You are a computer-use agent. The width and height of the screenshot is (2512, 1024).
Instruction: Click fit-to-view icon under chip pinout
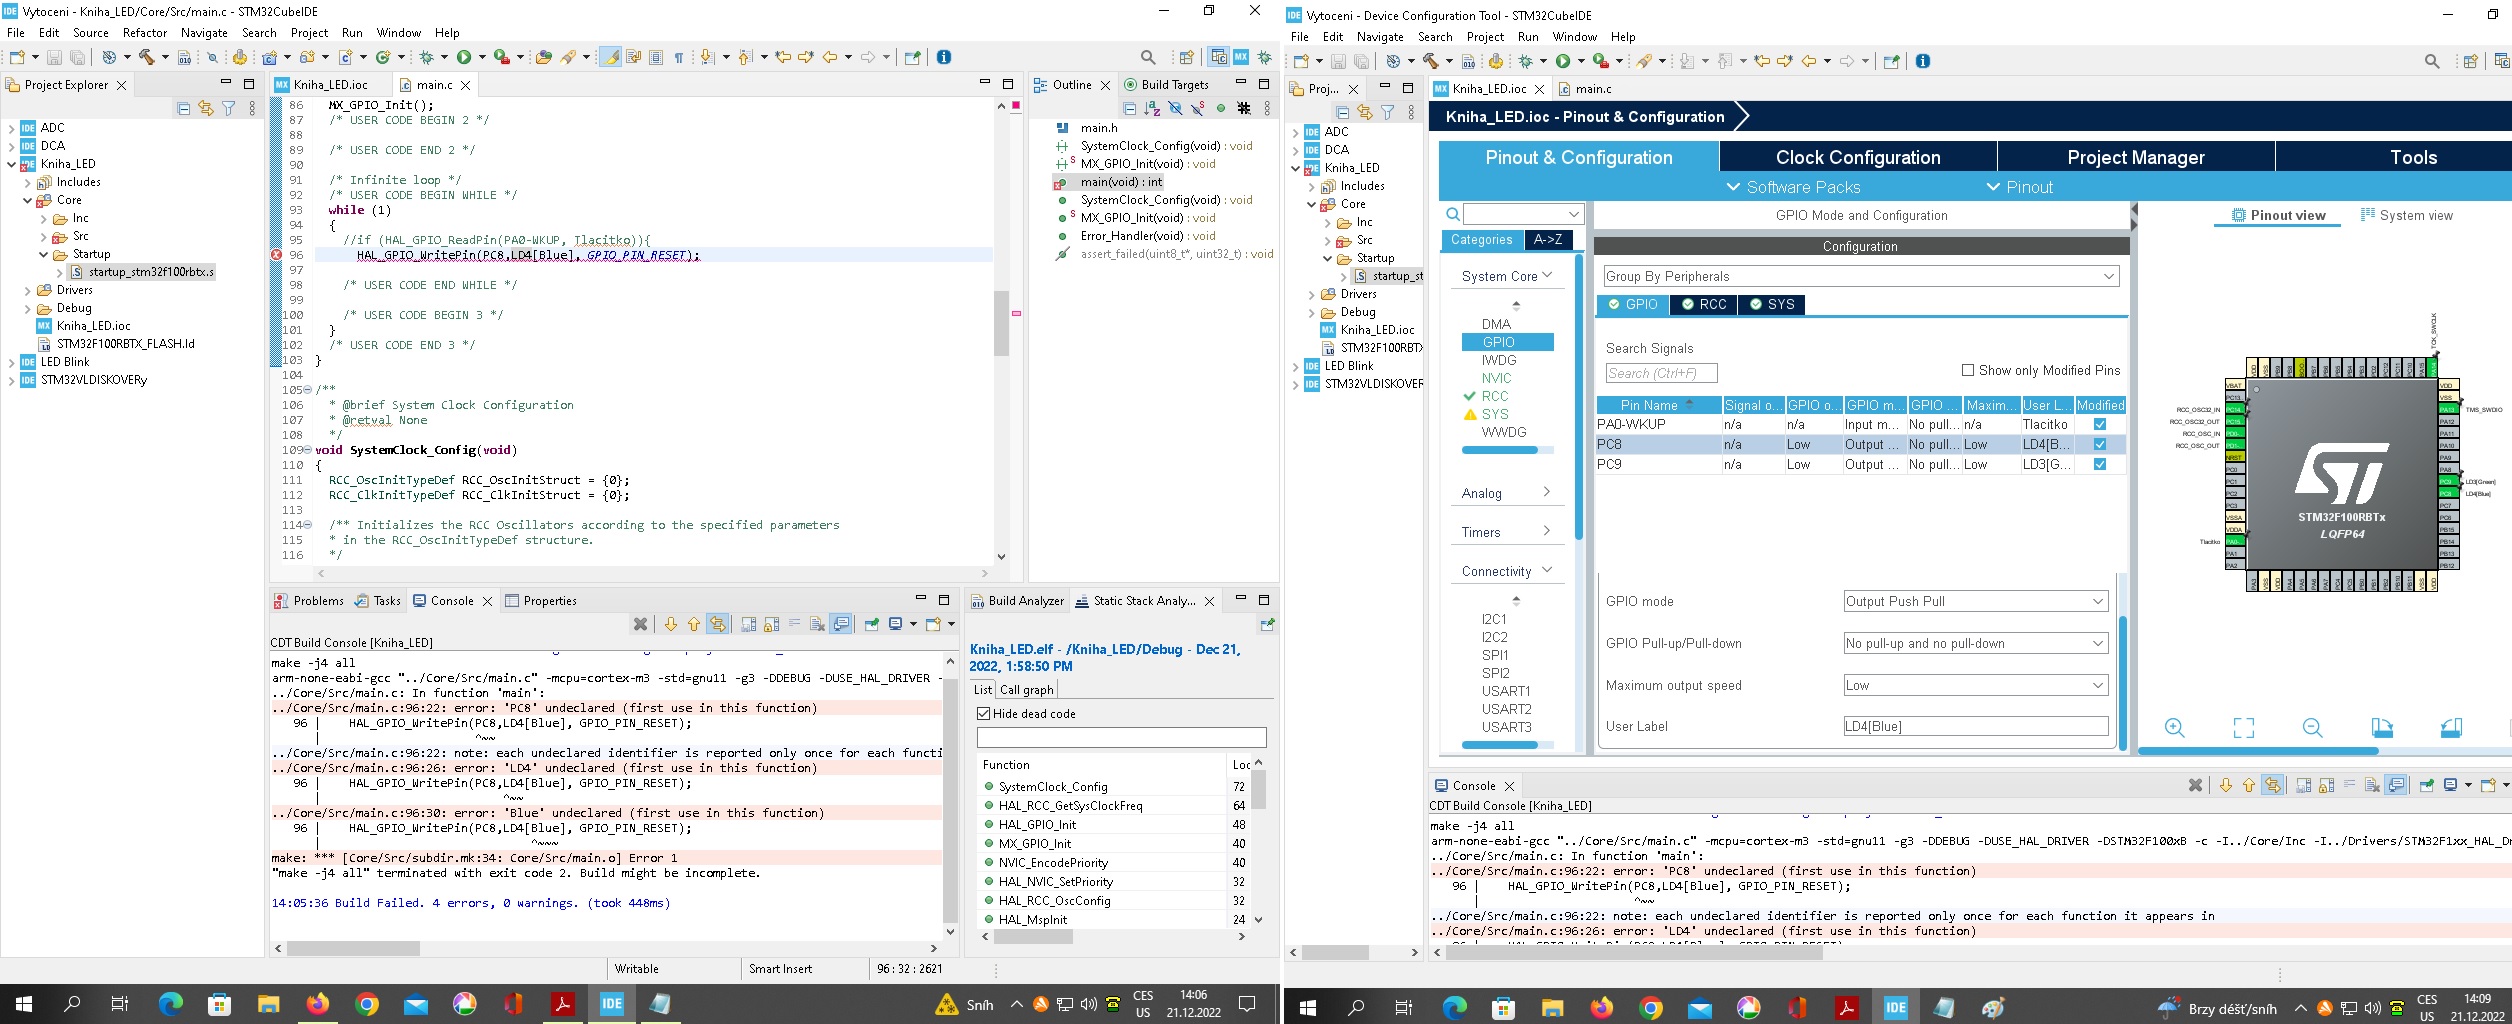(x=2243, y=728)
